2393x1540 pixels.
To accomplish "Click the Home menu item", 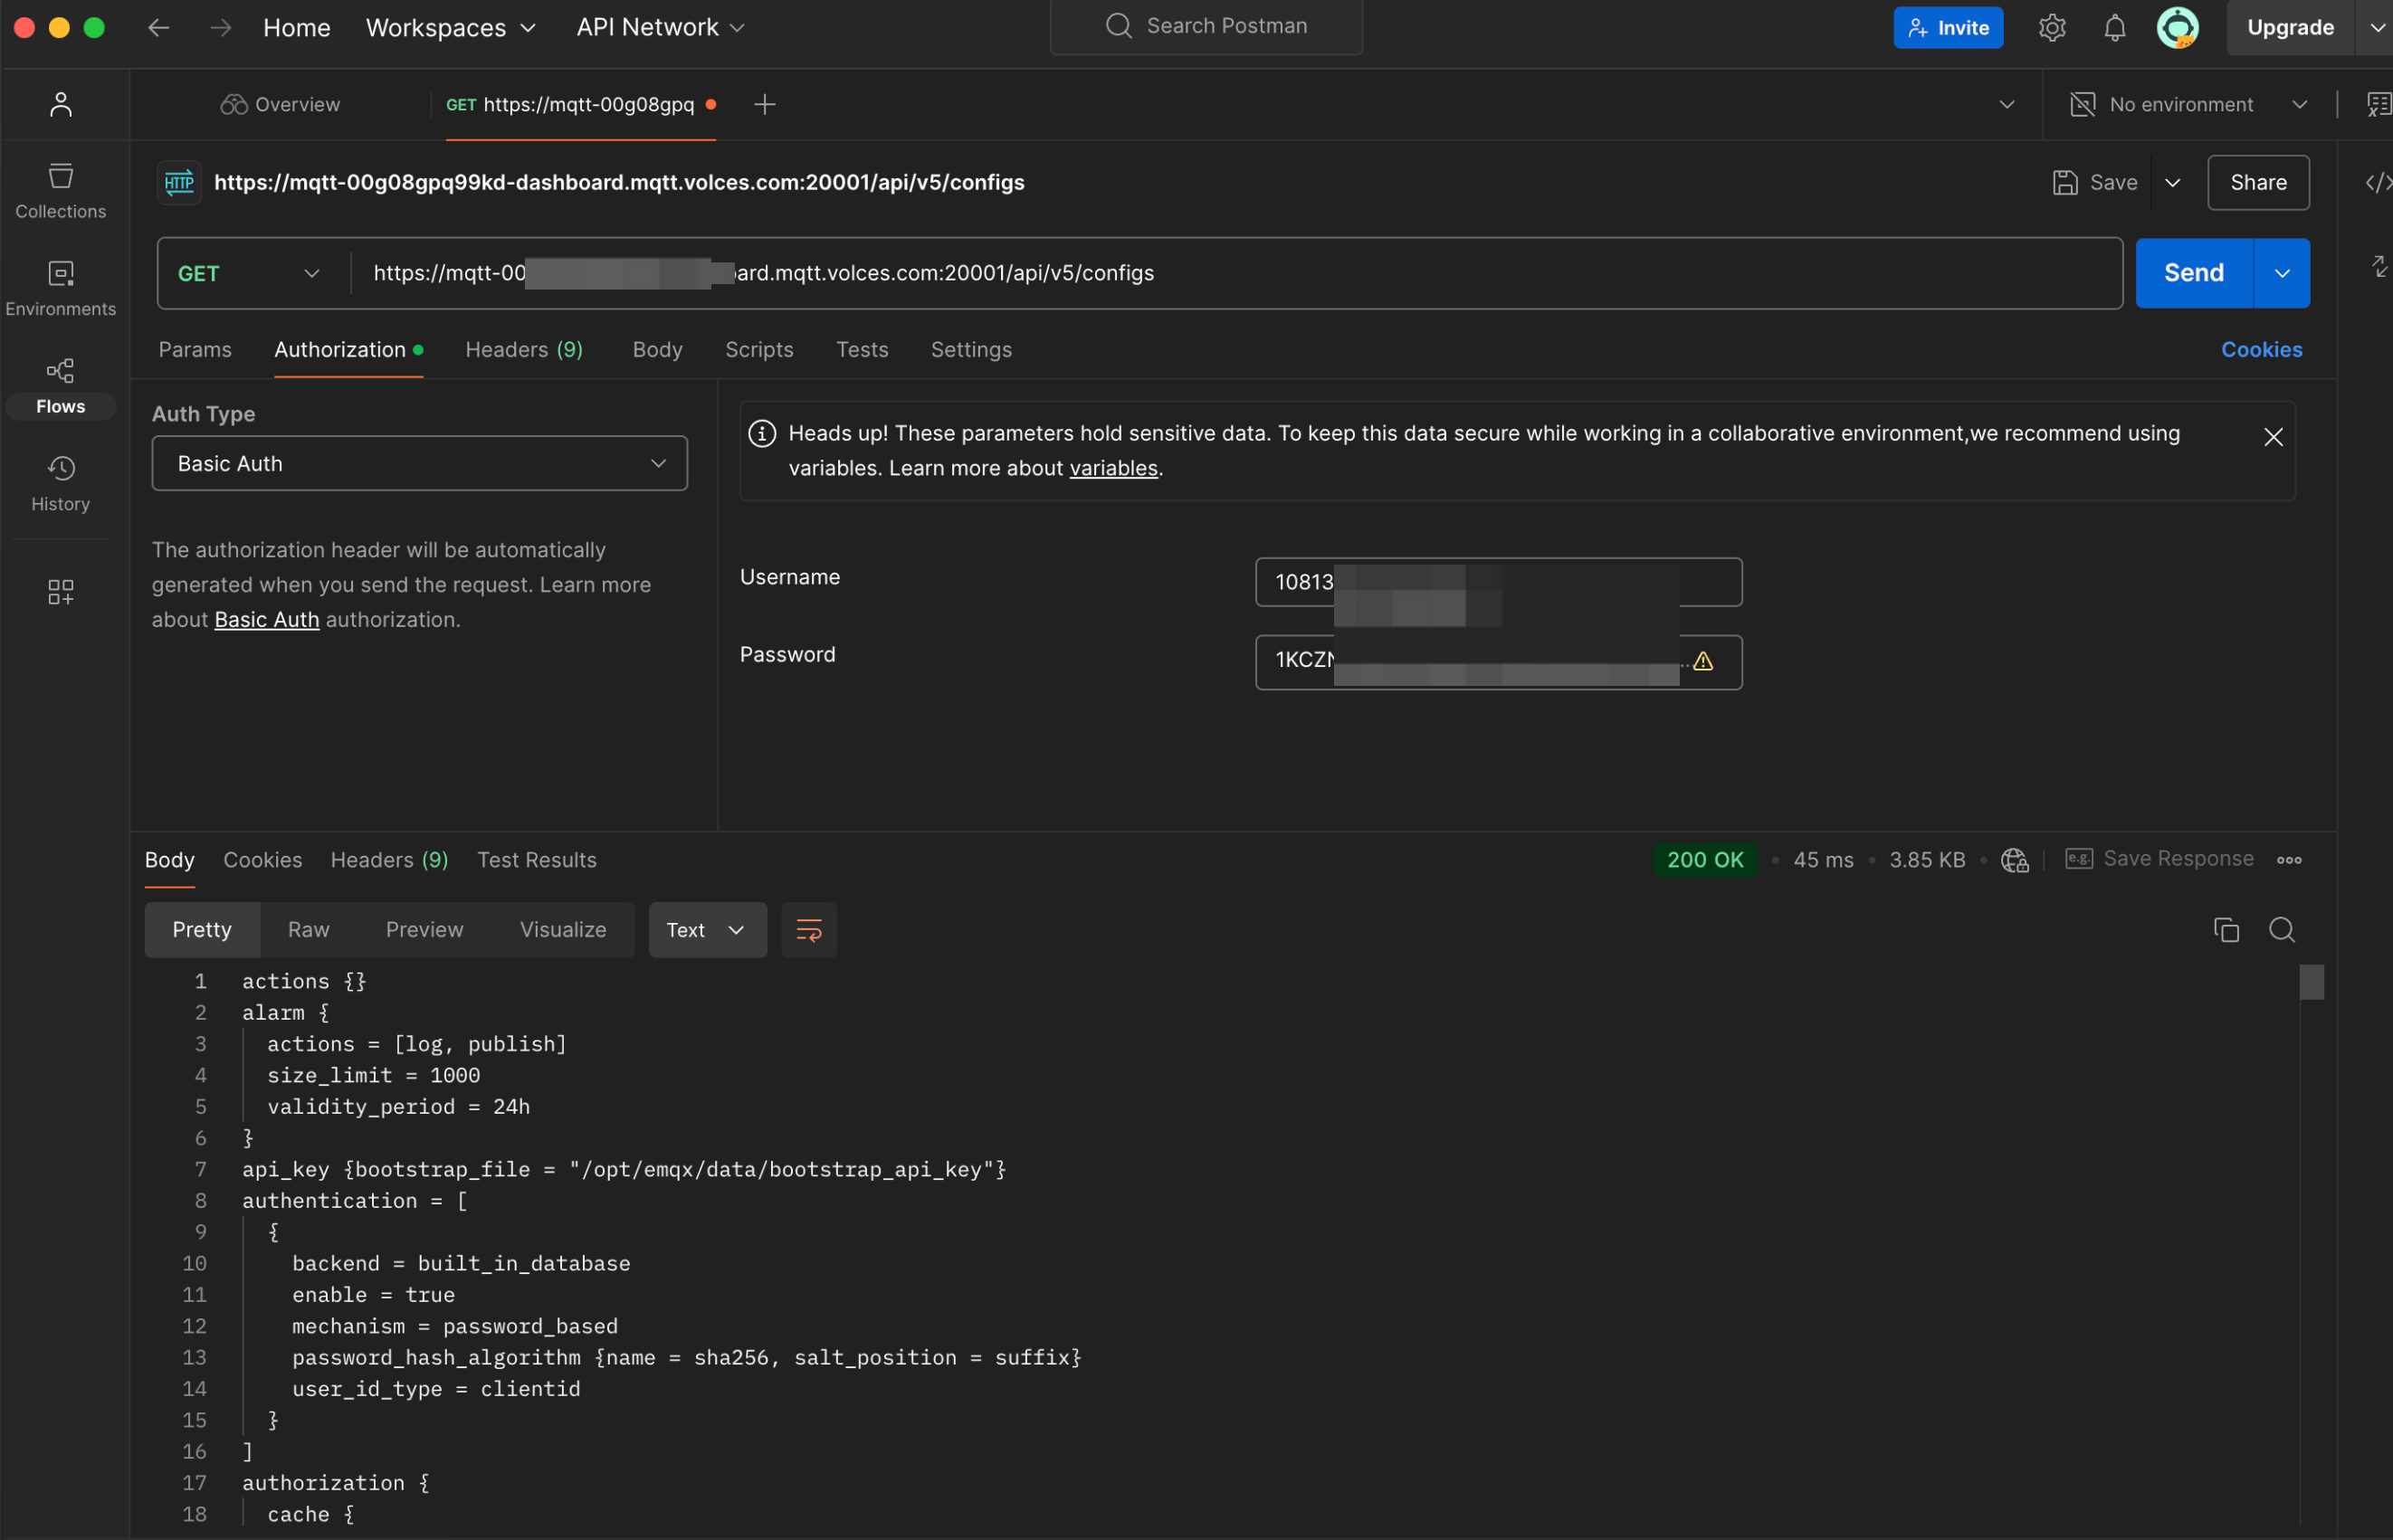I will (296, 27).
